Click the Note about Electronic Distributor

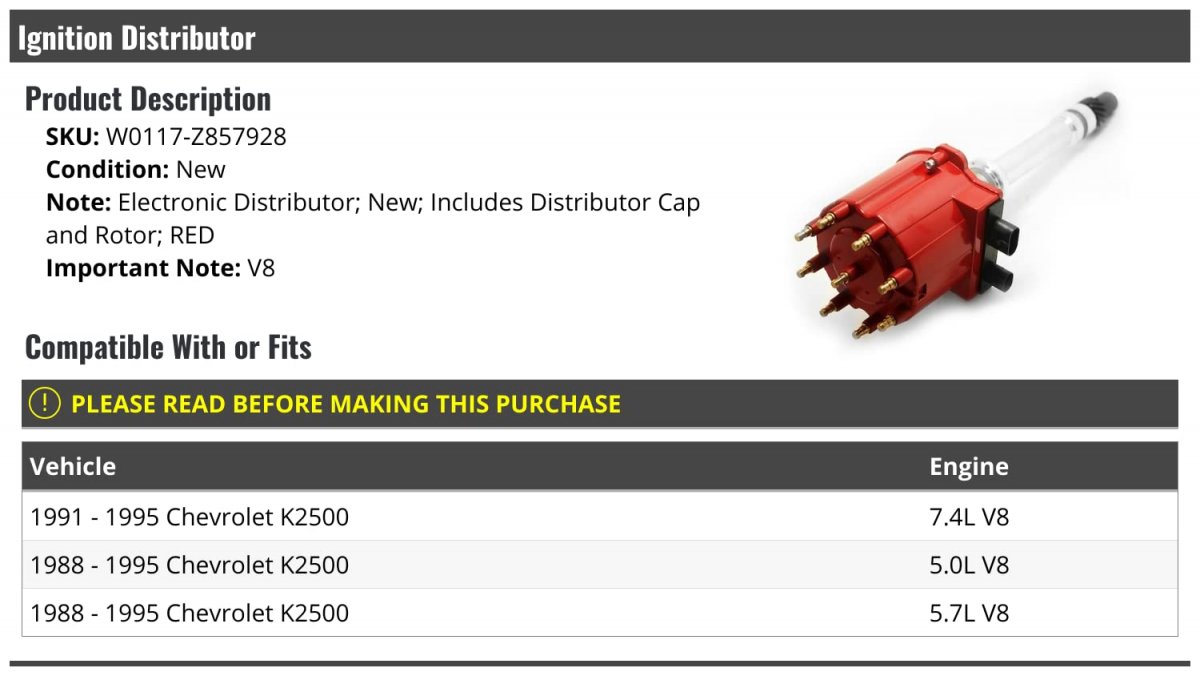coord(373,219)
